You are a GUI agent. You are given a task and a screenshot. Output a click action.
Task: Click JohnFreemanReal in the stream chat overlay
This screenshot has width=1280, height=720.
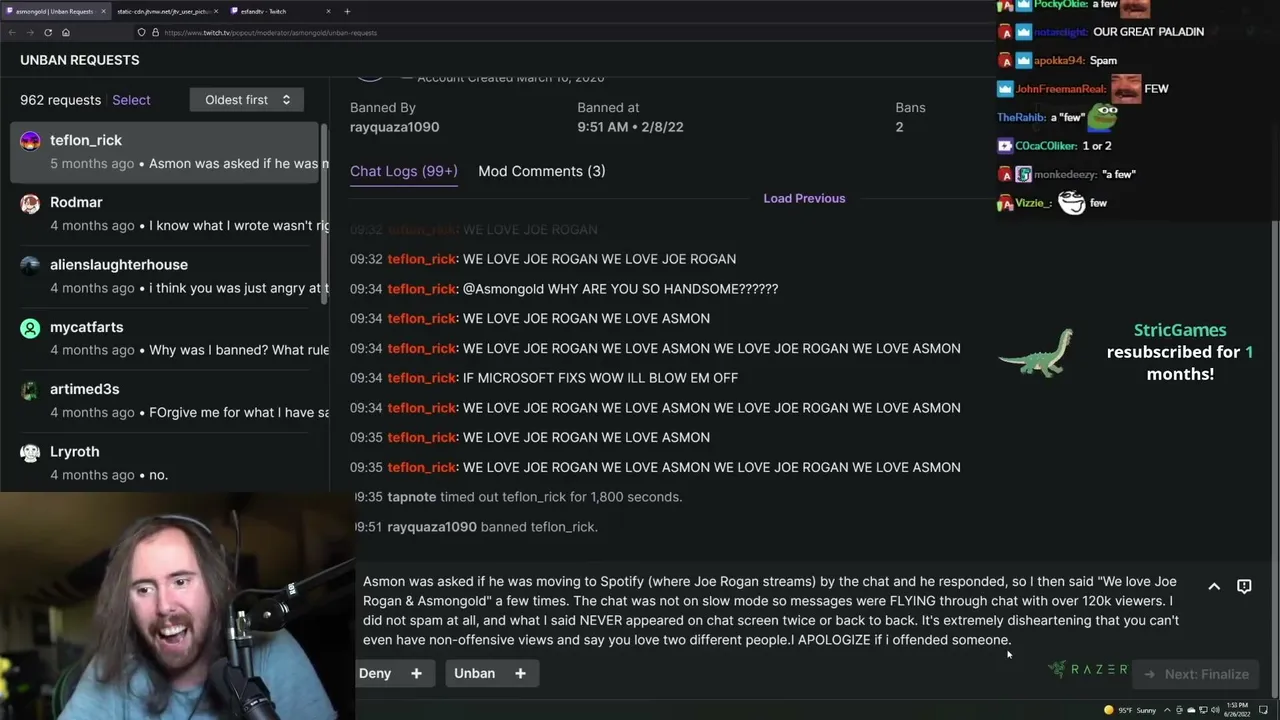coord(1062,89)
